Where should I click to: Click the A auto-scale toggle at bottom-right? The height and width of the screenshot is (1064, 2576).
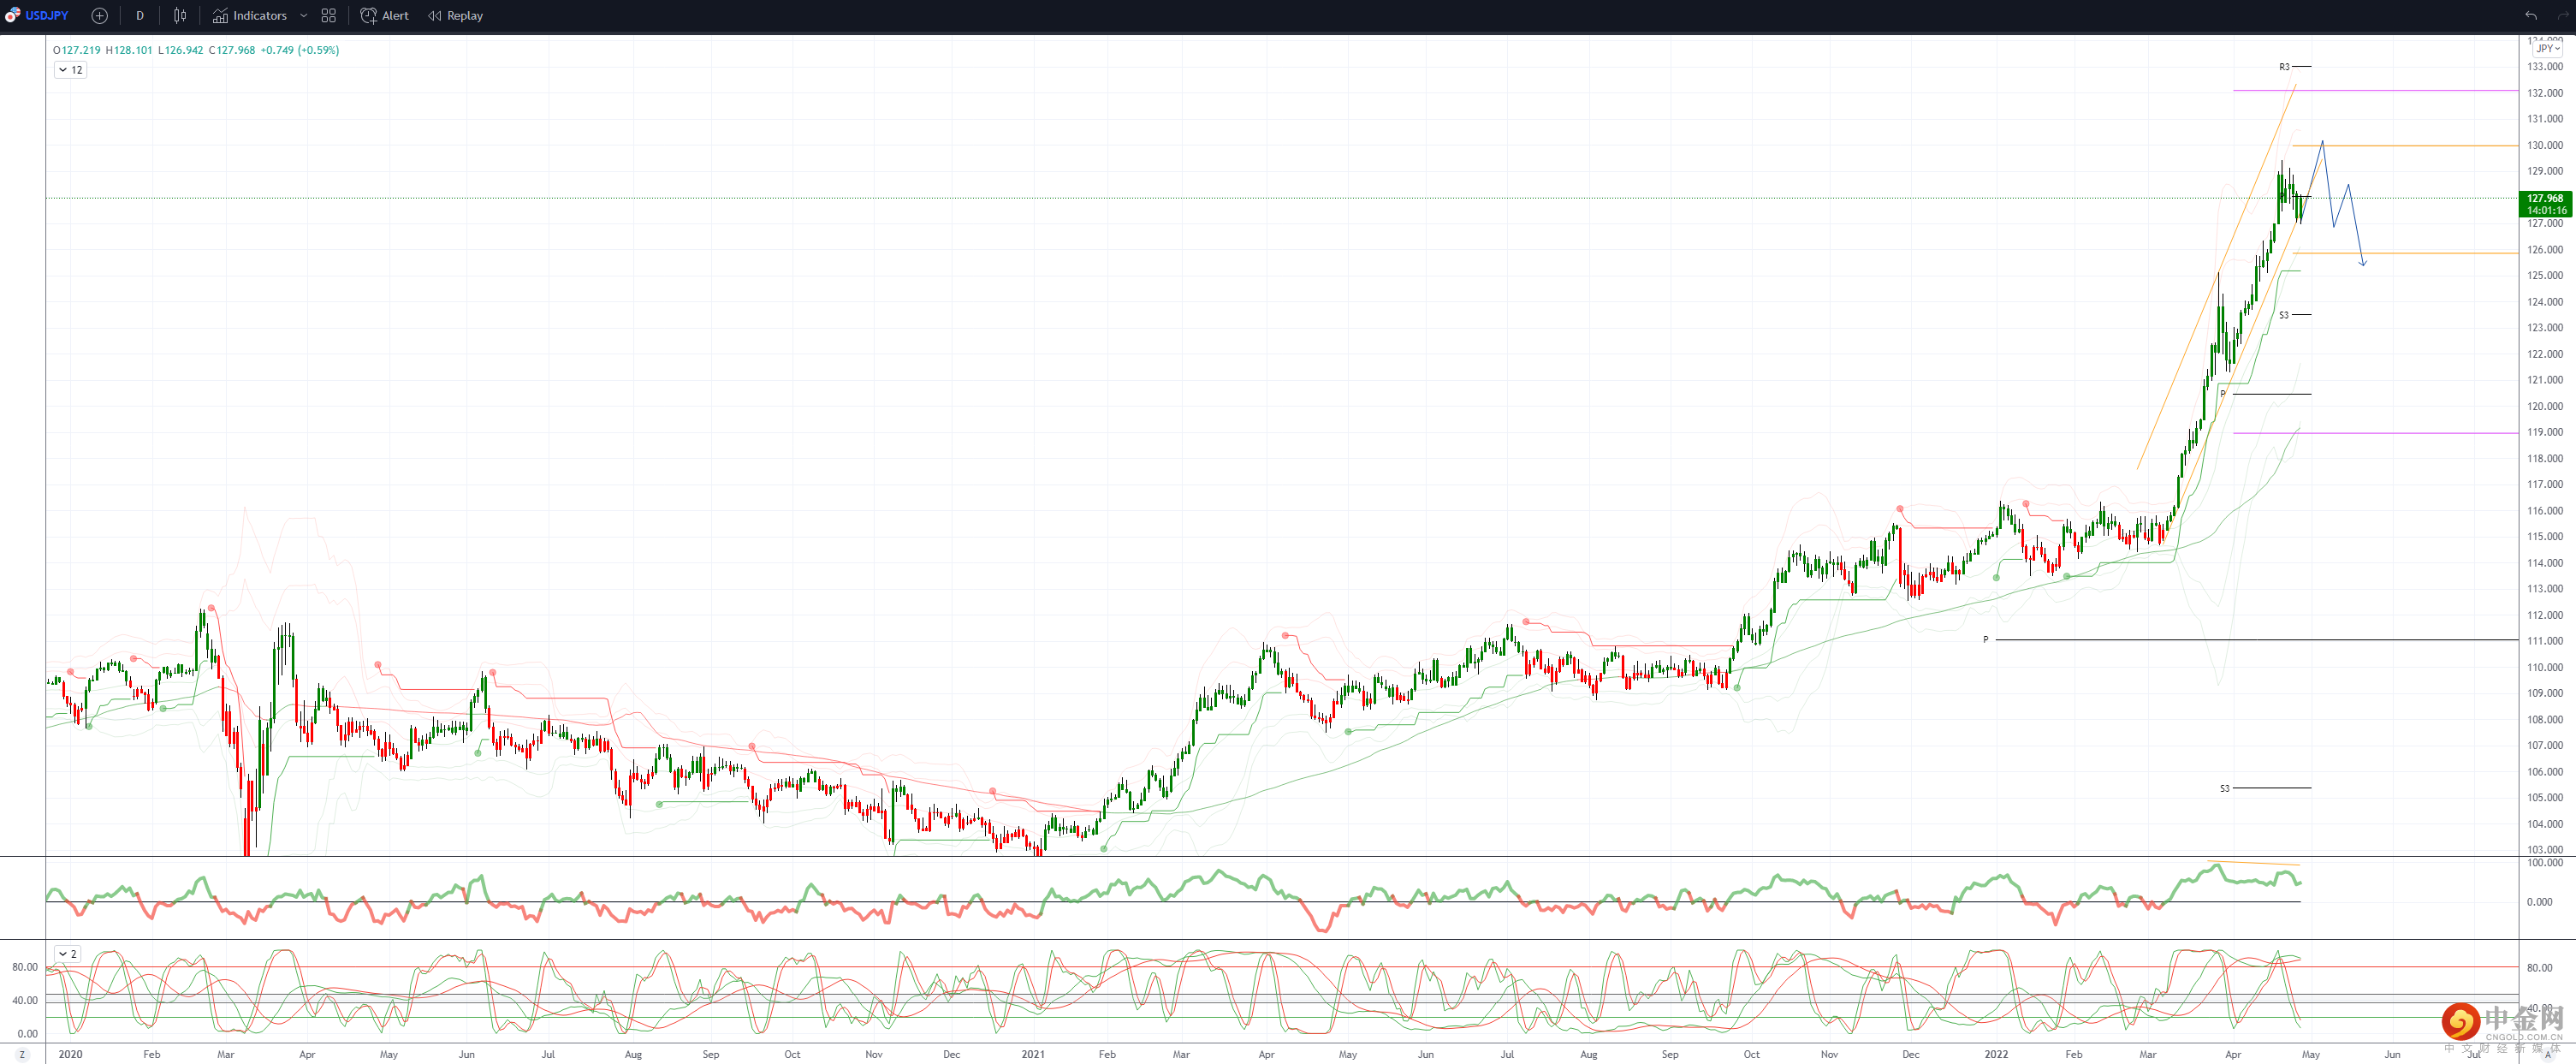2548,1055
